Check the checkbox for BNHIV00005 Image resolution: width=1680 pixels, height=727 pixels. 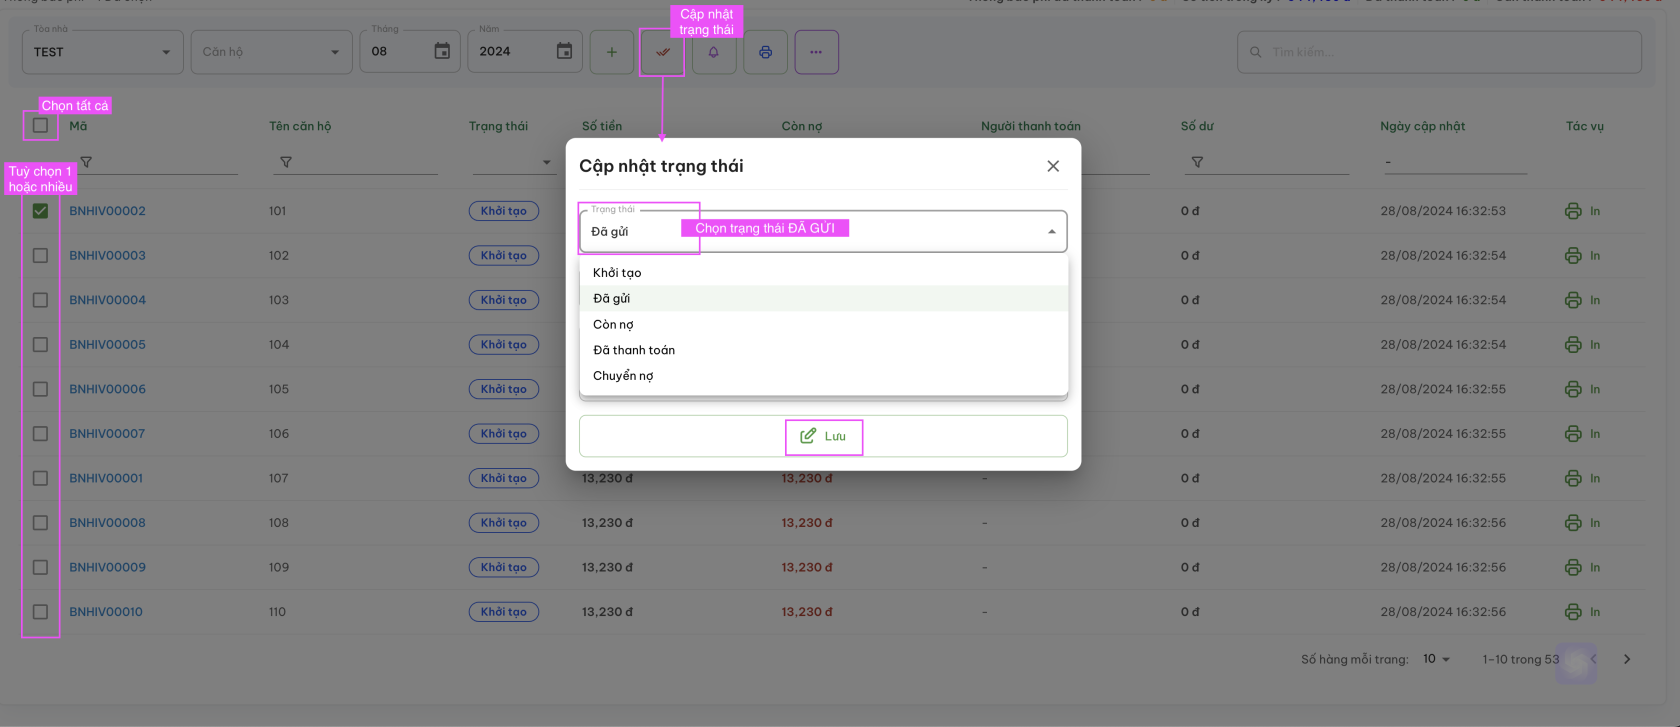pos(40,345)
